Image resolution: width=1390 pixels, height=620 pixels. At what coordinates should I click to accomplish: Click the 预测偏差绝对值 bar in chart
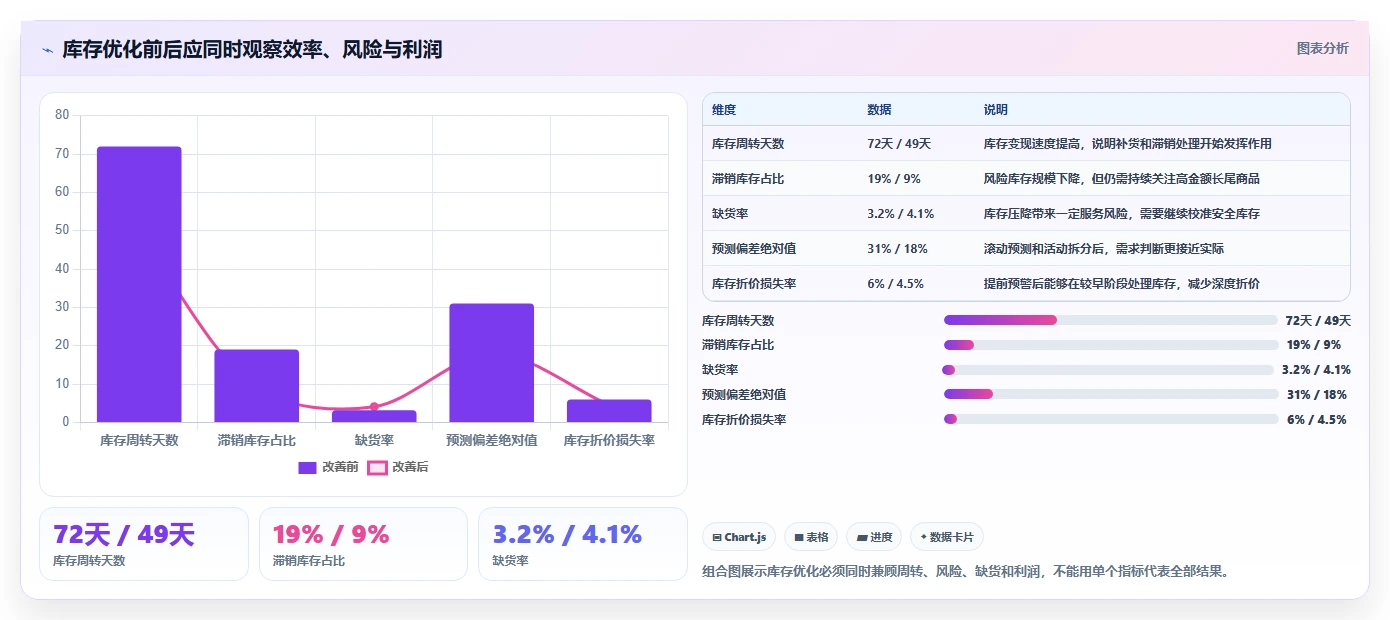491,363
